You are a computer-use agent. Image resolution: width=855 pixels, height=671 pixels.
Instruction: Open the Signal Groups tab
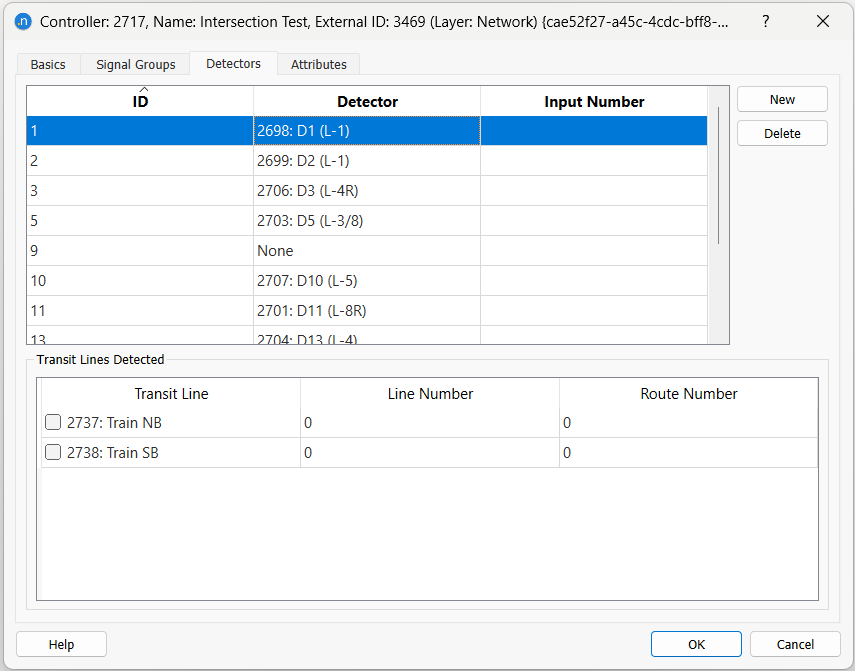pyautogui.click(x=134, y=63)
